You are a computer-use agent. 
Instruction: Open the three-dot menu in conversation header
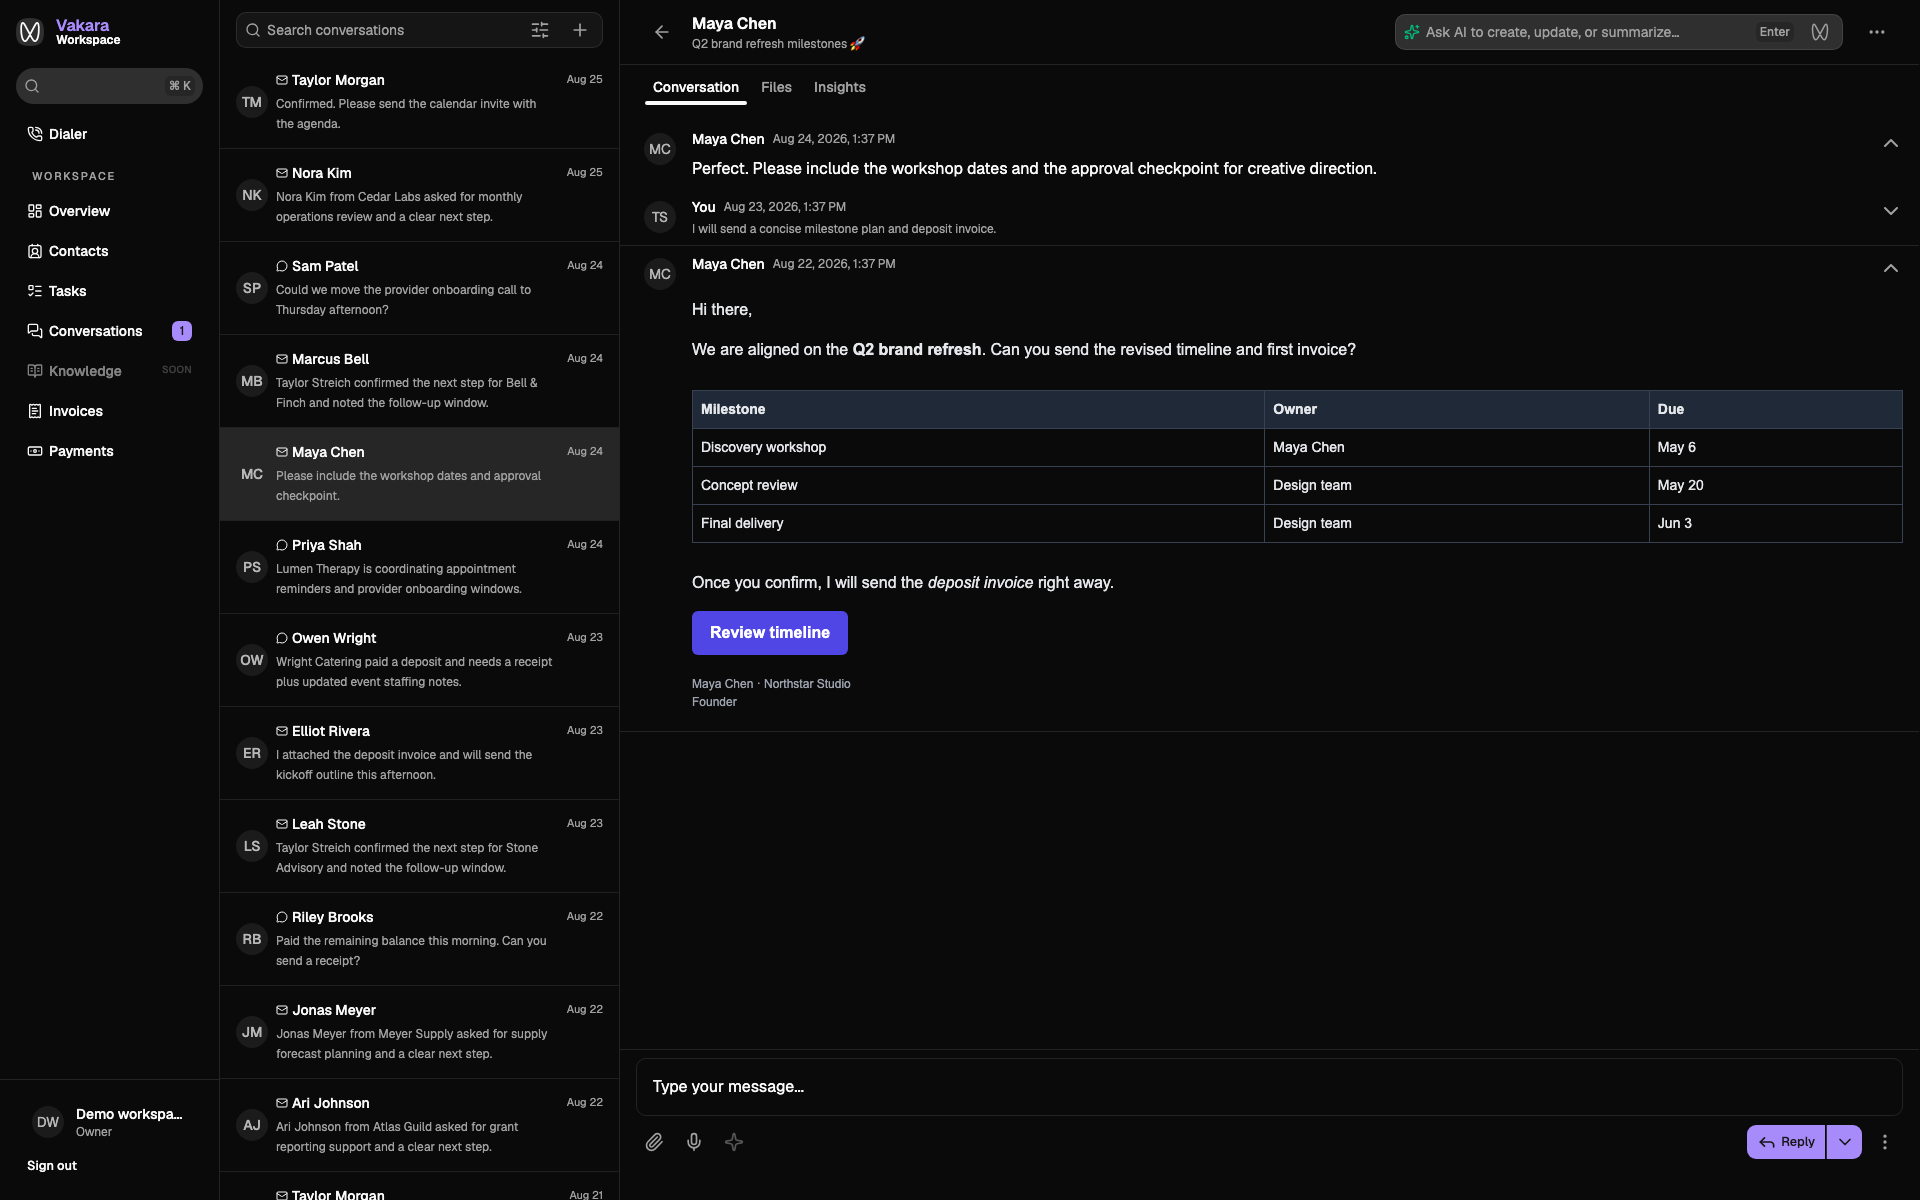(x=1877, y=32)
